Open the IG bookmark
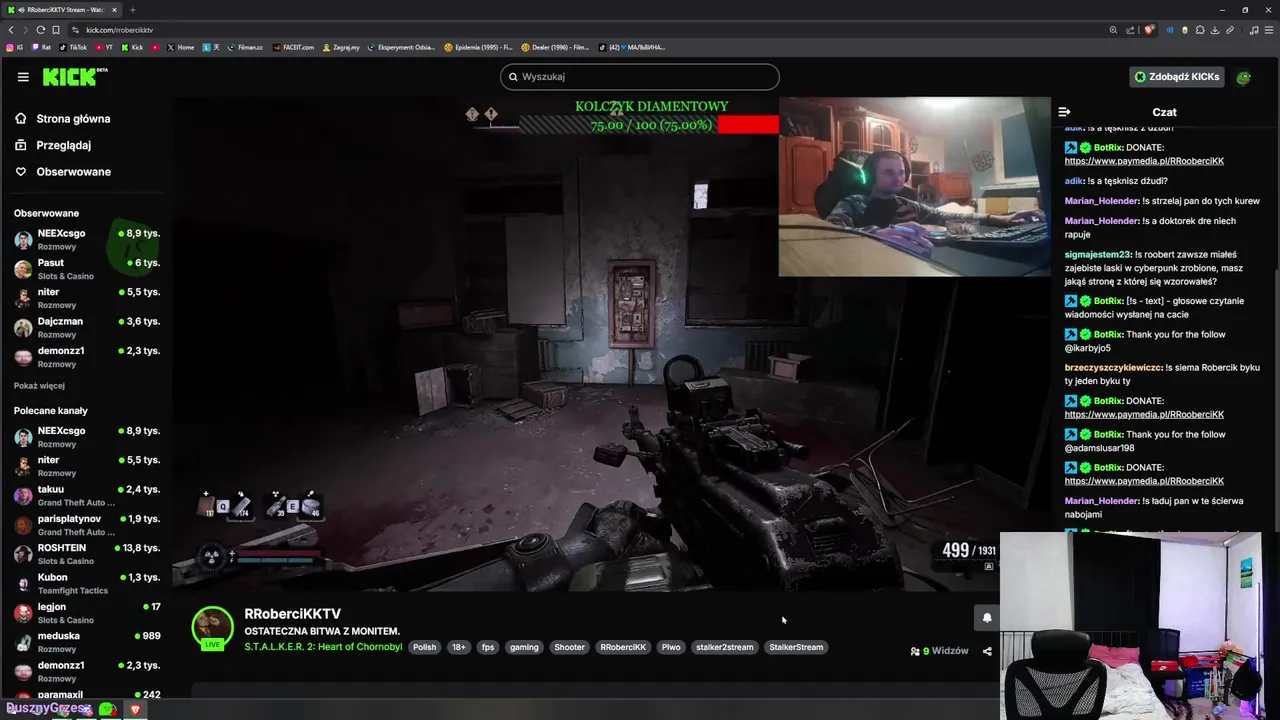Screen dimensions: 1280x720 [15, 47]
